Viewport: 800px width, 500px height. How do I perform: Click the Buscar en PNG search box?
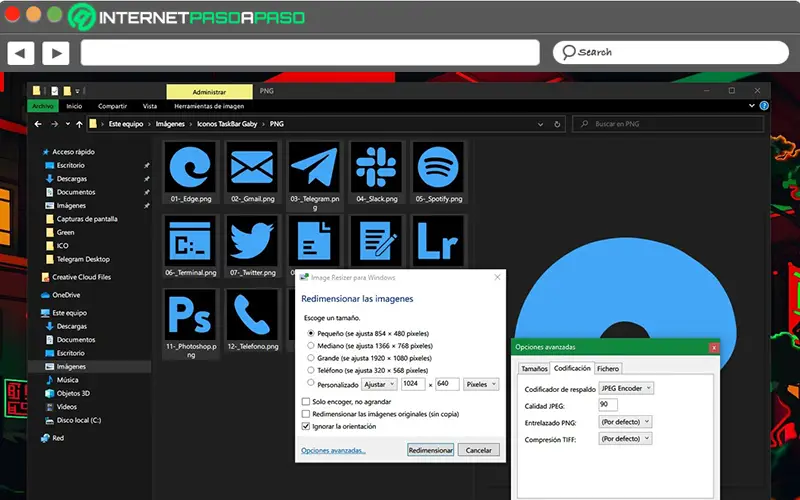click(x=668, y=124)
